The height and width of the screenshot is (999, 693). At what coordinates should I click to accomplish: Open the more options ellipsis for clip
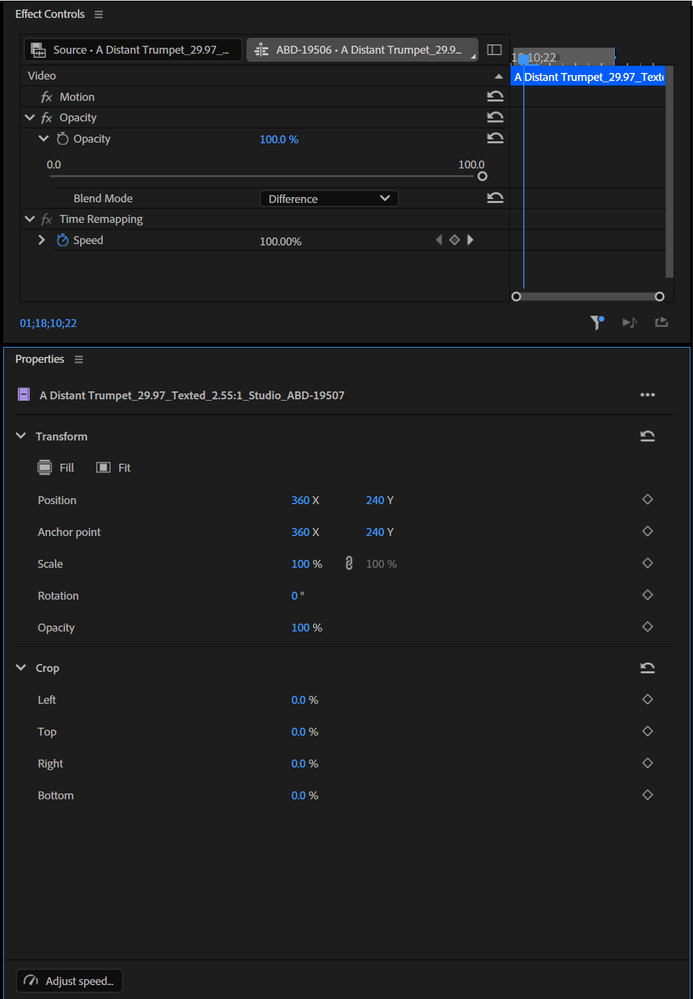click(647, 395)
